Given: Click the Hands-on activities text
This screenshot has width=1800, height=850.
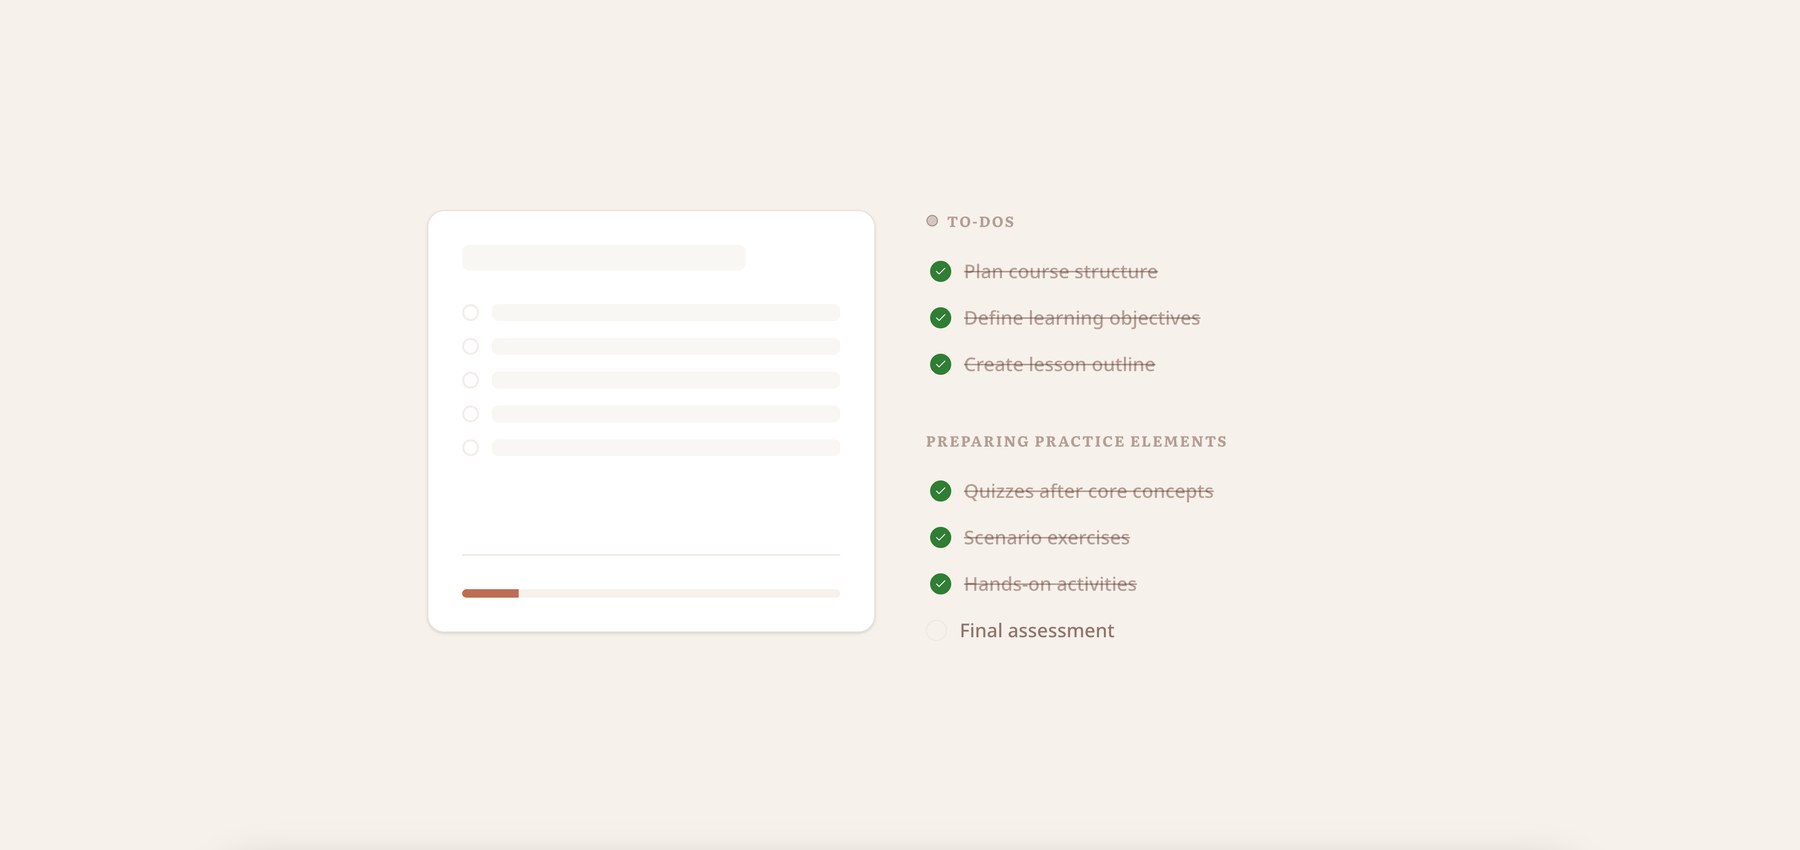Looking at the screenshot, I should pyautogui.click(x=1050, y=584).
